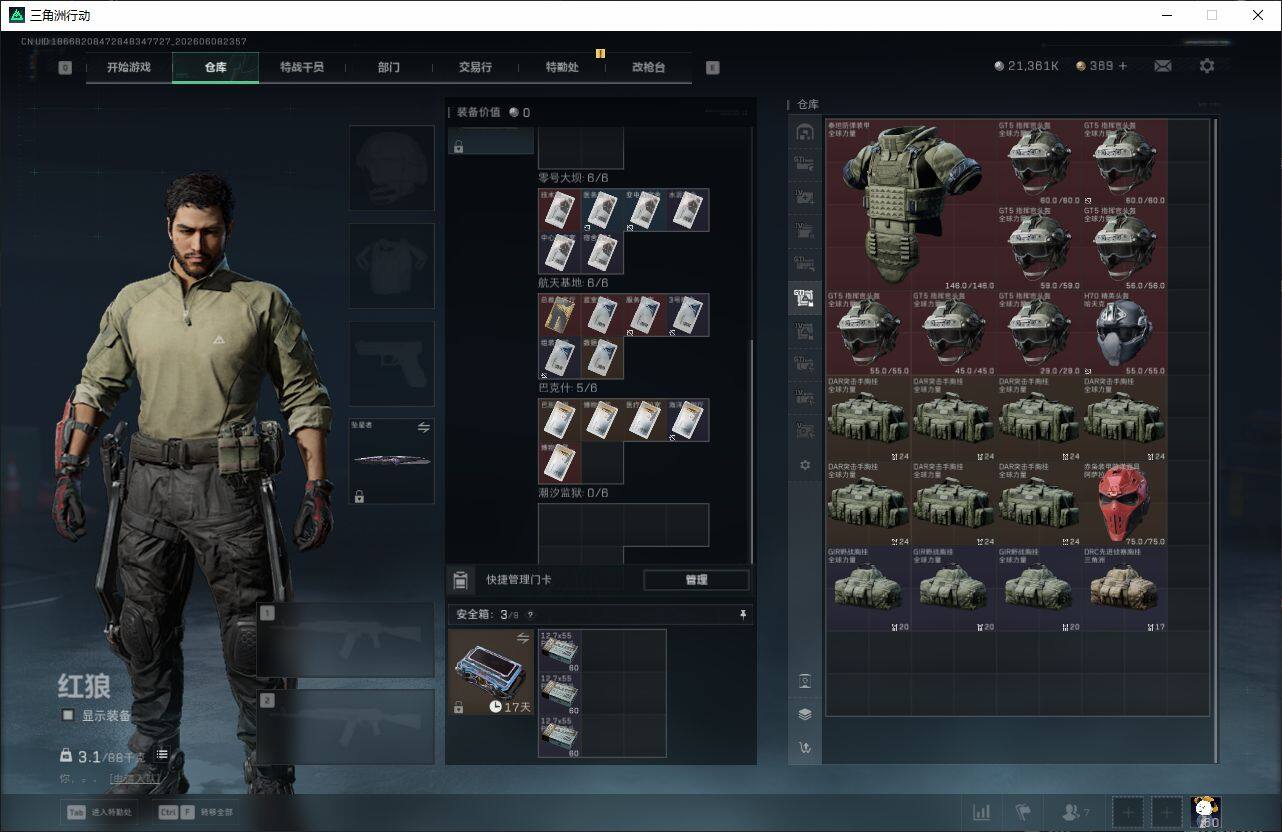Open the statistics bar chart icon
1282x832 pixels.
coord(982,812)
